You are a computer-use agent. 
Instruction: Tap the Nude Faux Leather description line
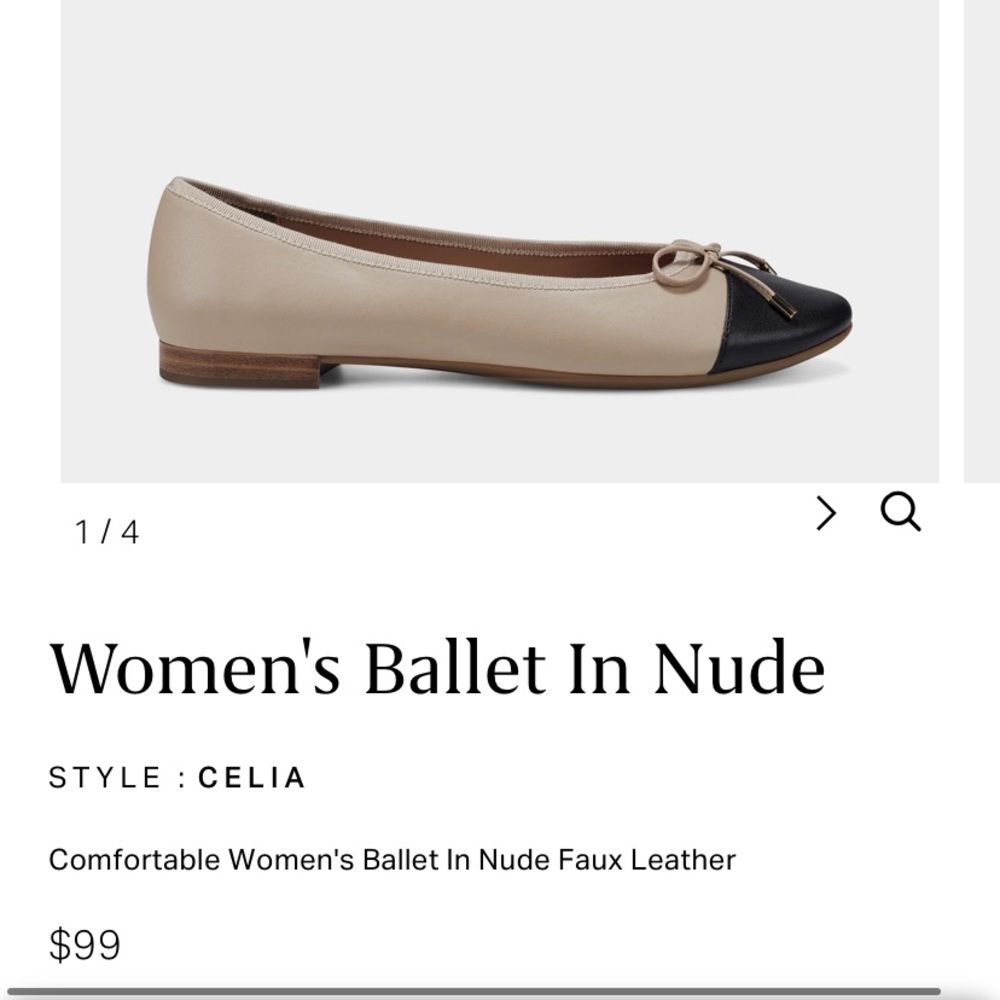click(x=393, y=858)
